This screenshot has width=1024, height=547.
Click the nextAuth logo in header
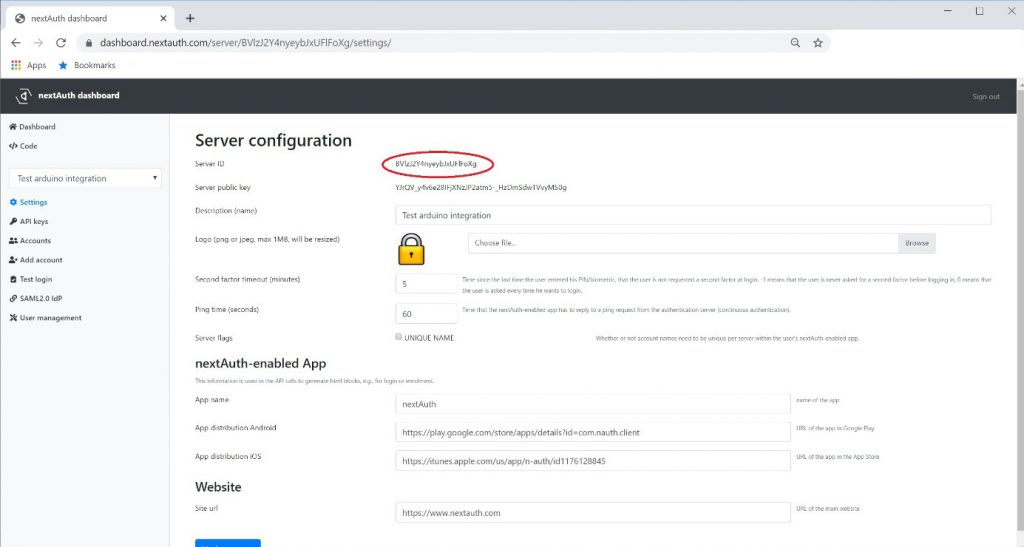click(x=24, y=96)
